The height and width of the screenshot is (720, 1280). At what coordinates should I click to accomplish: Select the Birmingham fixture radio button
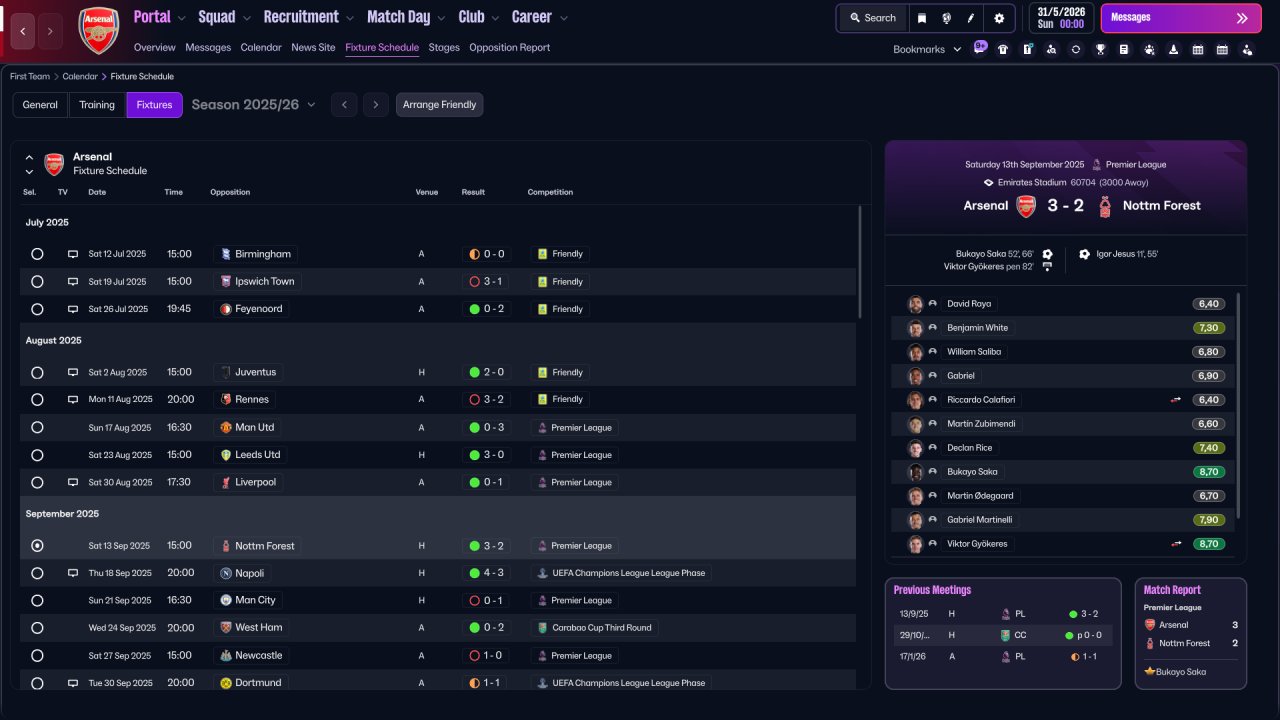pos(37,254)
